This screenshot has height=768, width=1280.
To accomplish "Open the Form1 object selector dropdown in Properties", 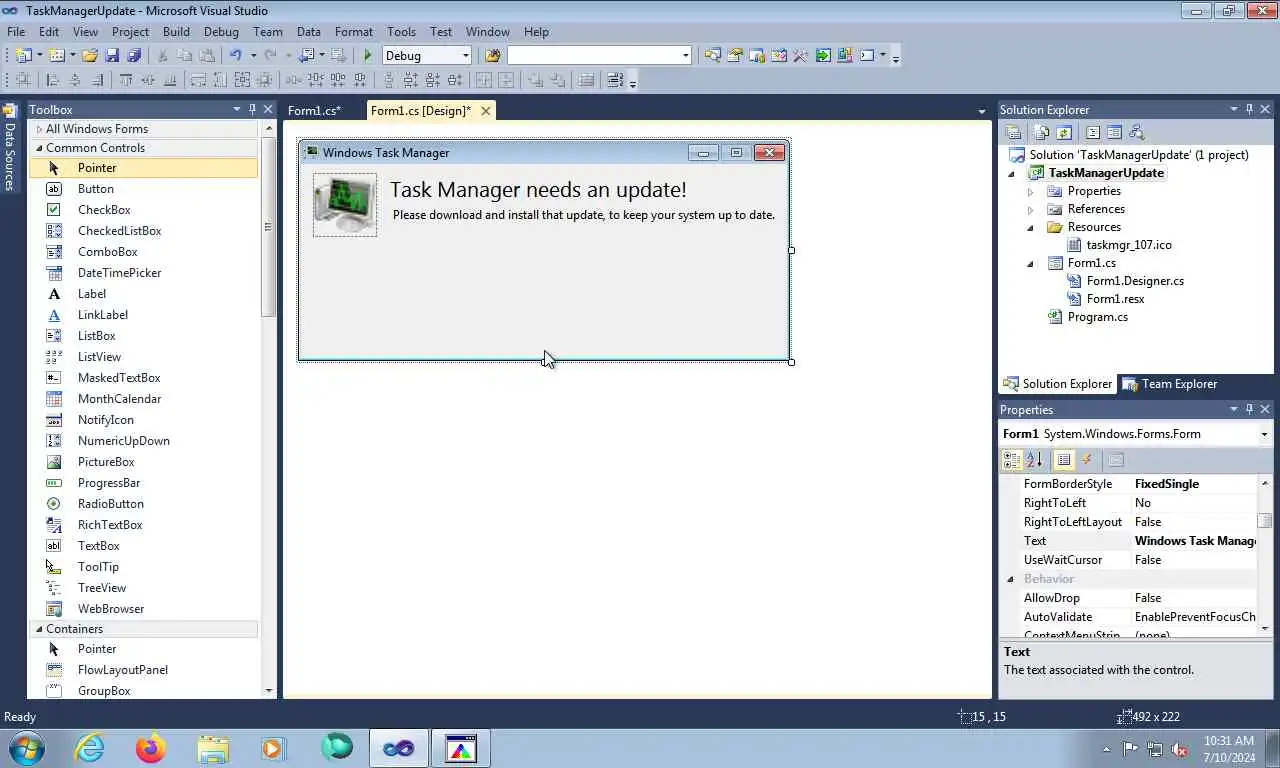I will (x=1264, y=434).
